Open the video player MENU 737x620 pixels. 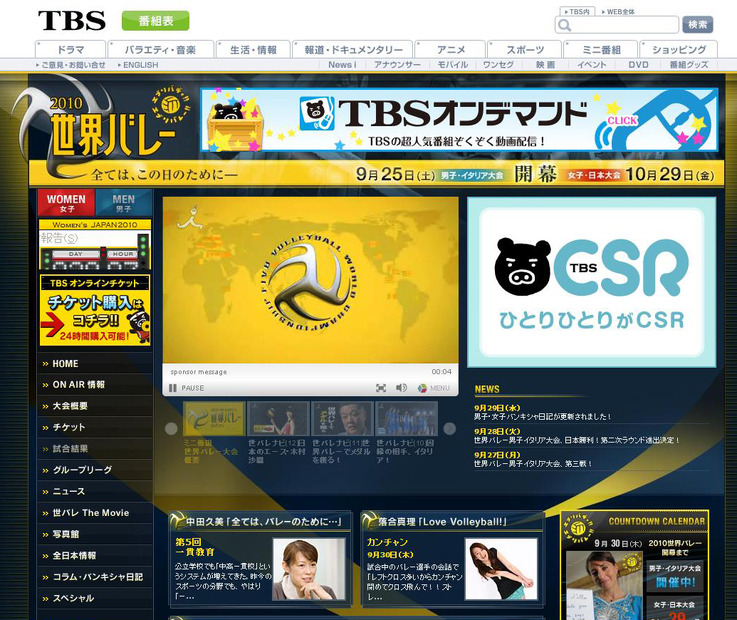[434, 388]
